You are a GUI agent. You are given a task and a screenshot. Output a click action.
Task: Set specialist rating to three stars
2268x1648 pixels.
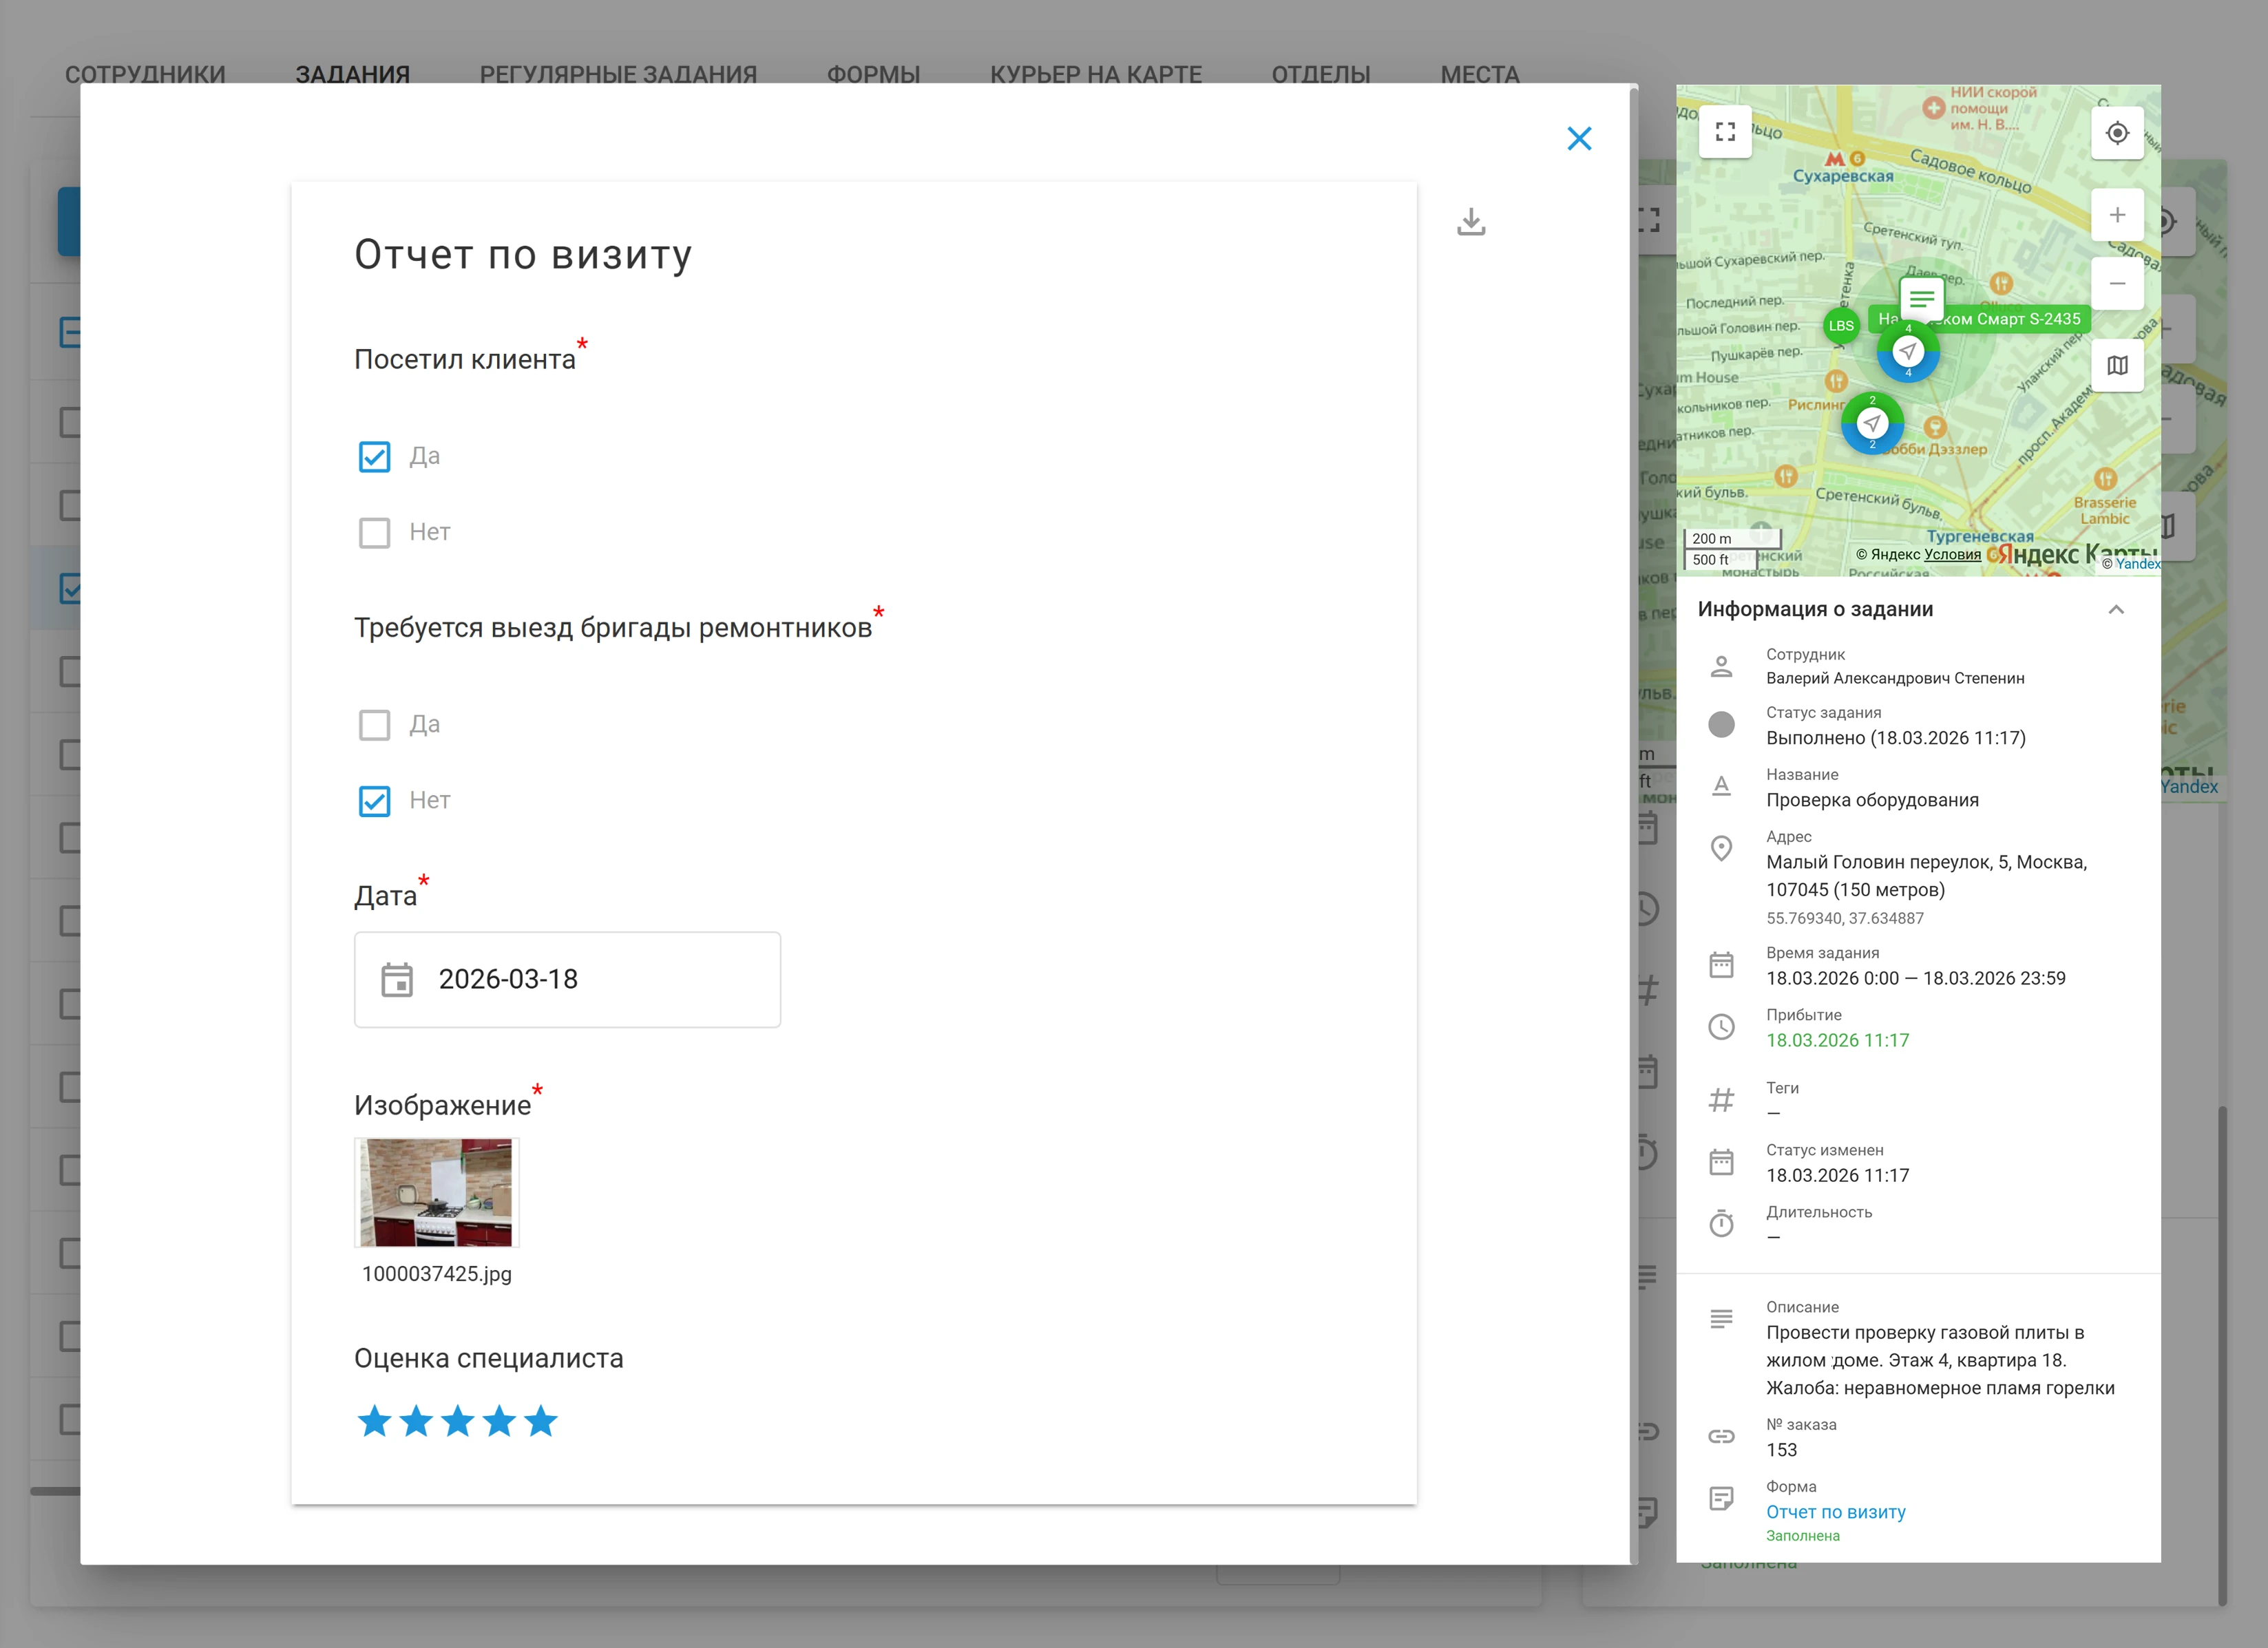click(458, 1421)
